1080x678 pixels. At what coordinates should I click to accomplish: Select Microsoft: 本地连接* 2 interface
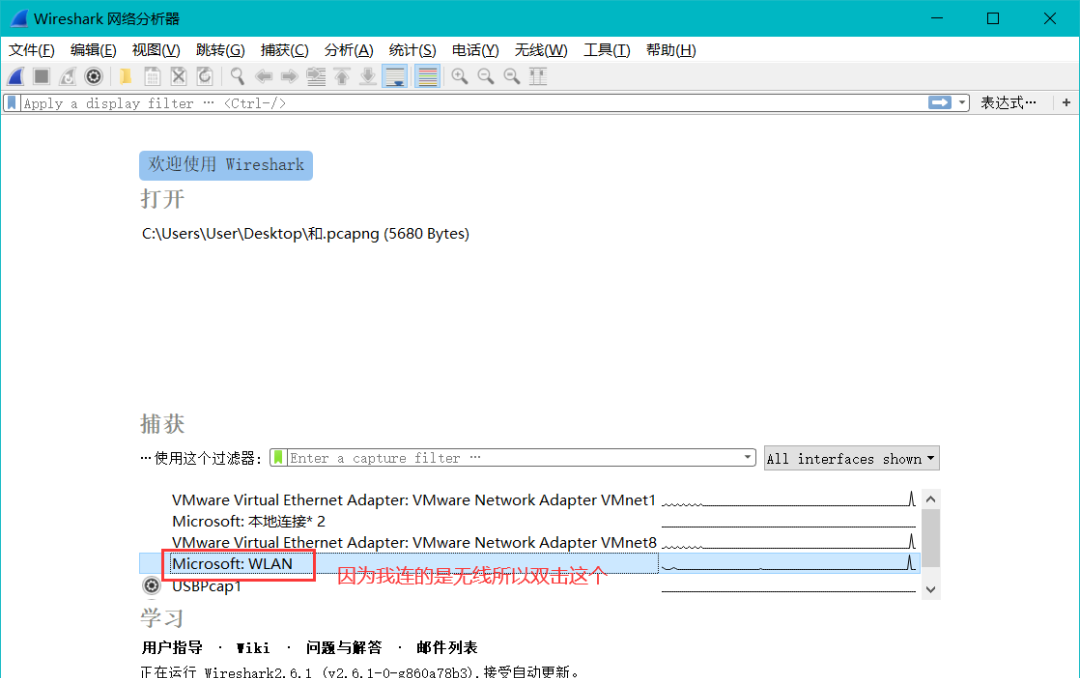[249, 522]
